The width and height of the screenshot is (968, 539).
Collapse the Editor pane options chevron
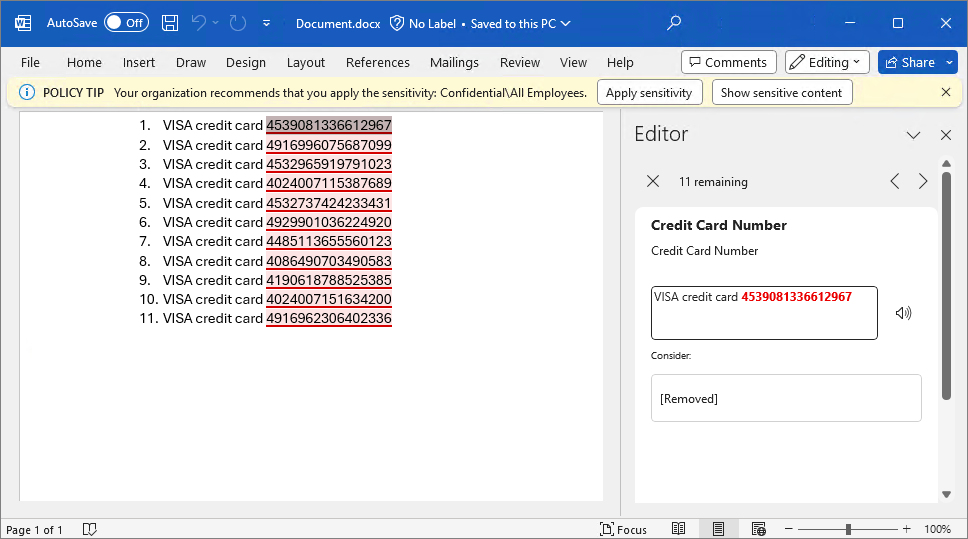point(913,135)
